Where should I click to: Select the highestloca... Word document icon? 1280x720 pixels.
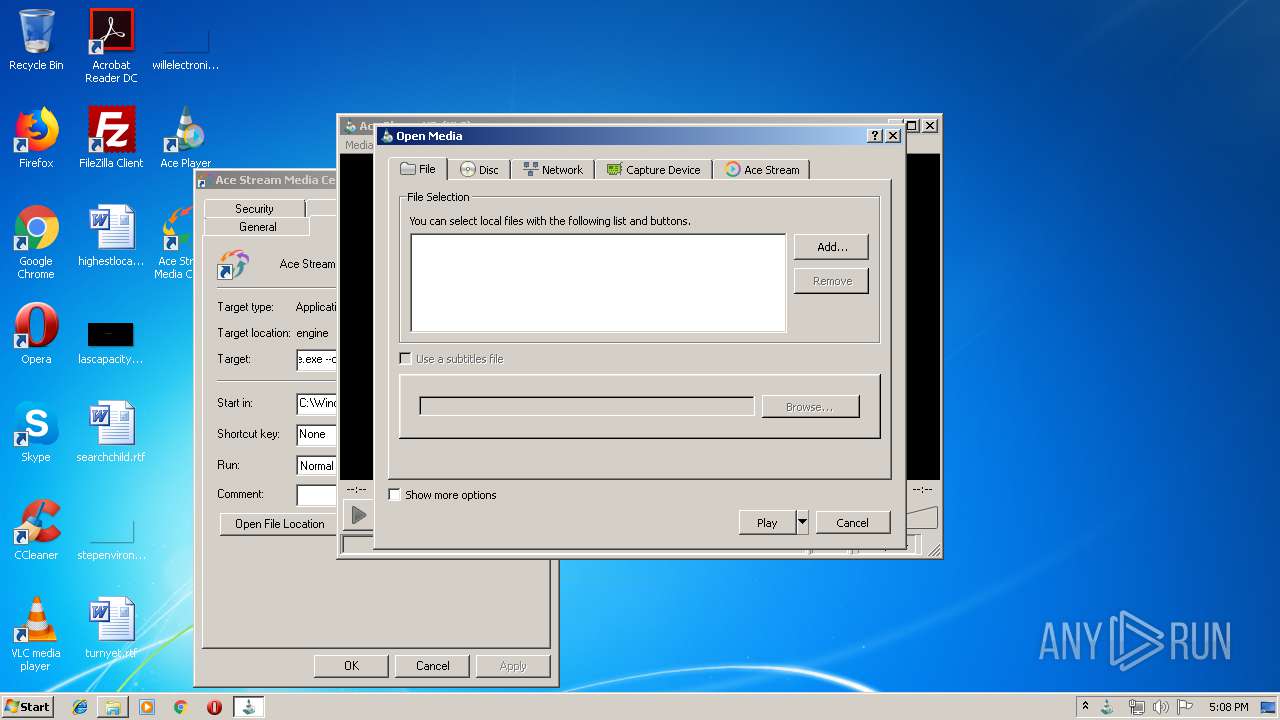point(111,236)
